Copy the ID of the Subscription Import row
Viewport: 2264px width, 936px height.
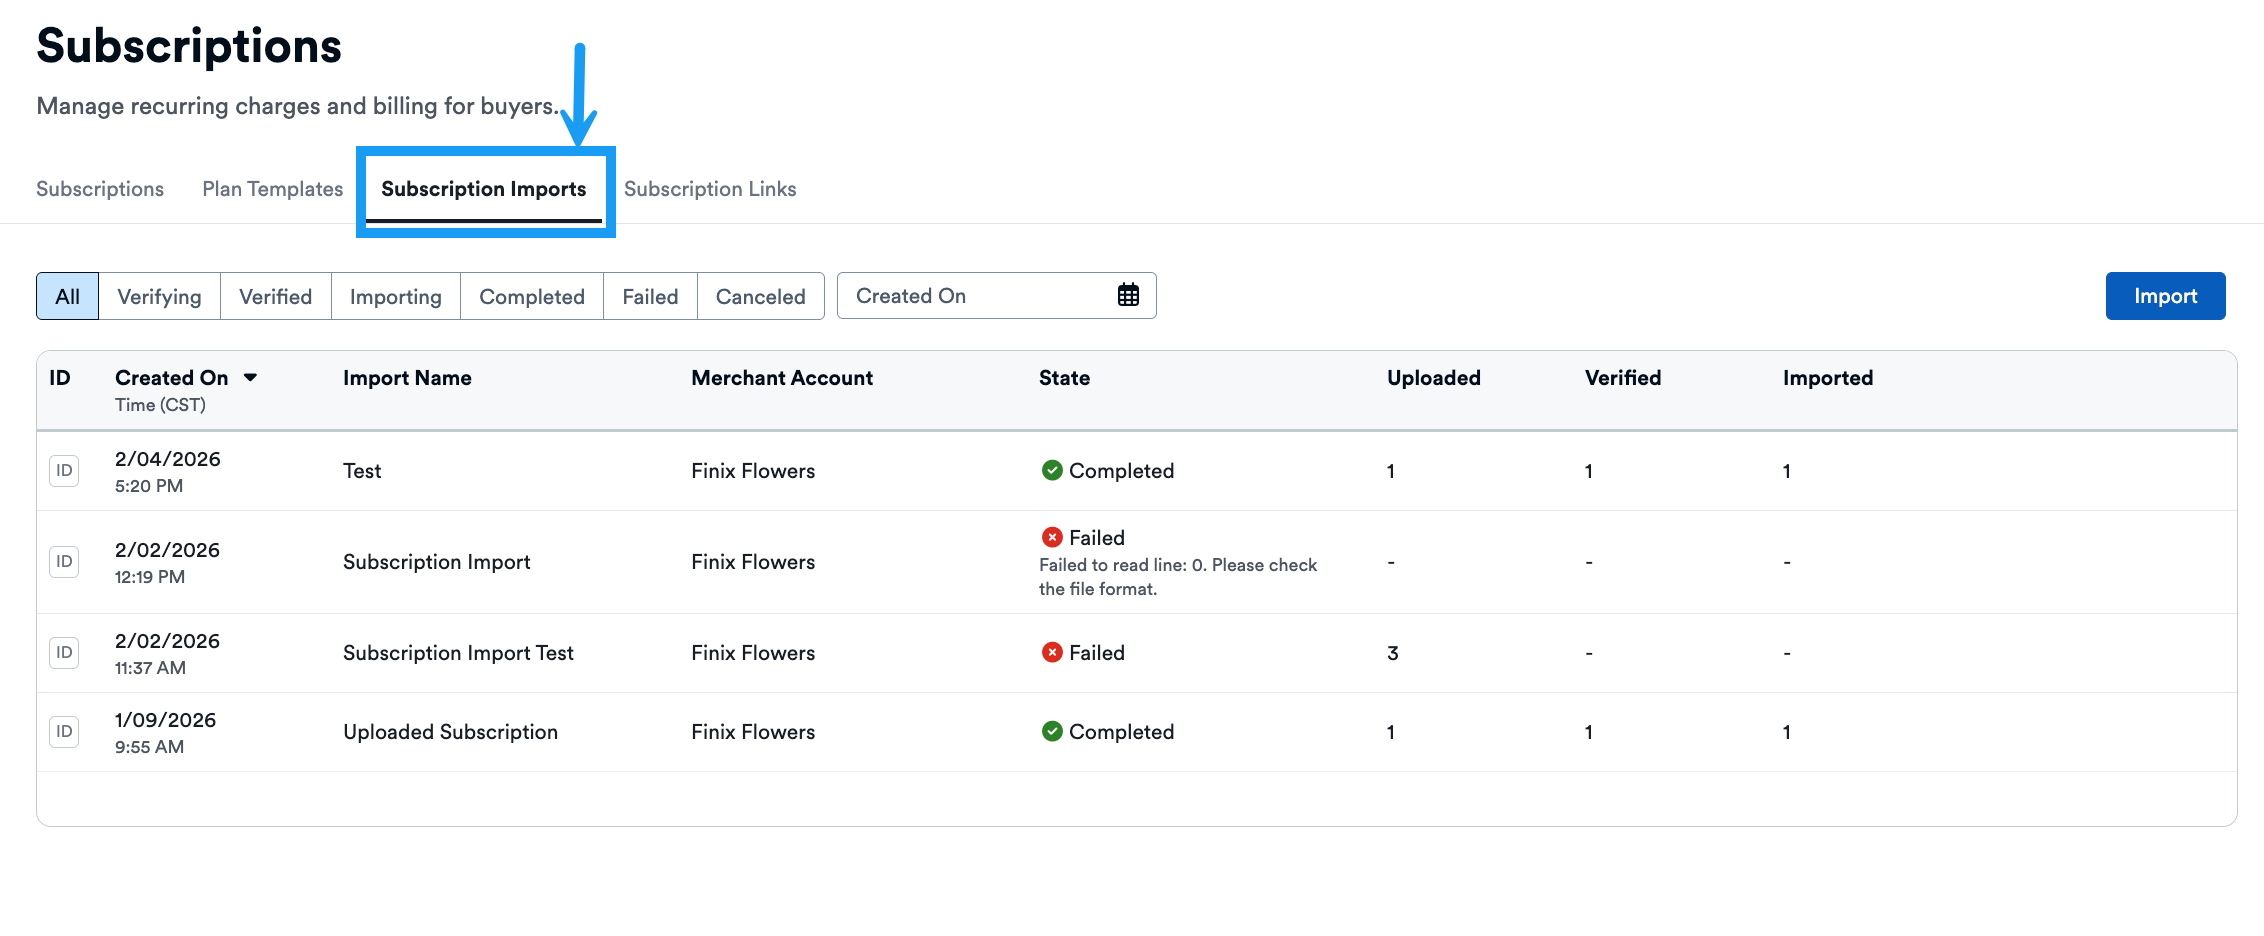tap(63, 561)
